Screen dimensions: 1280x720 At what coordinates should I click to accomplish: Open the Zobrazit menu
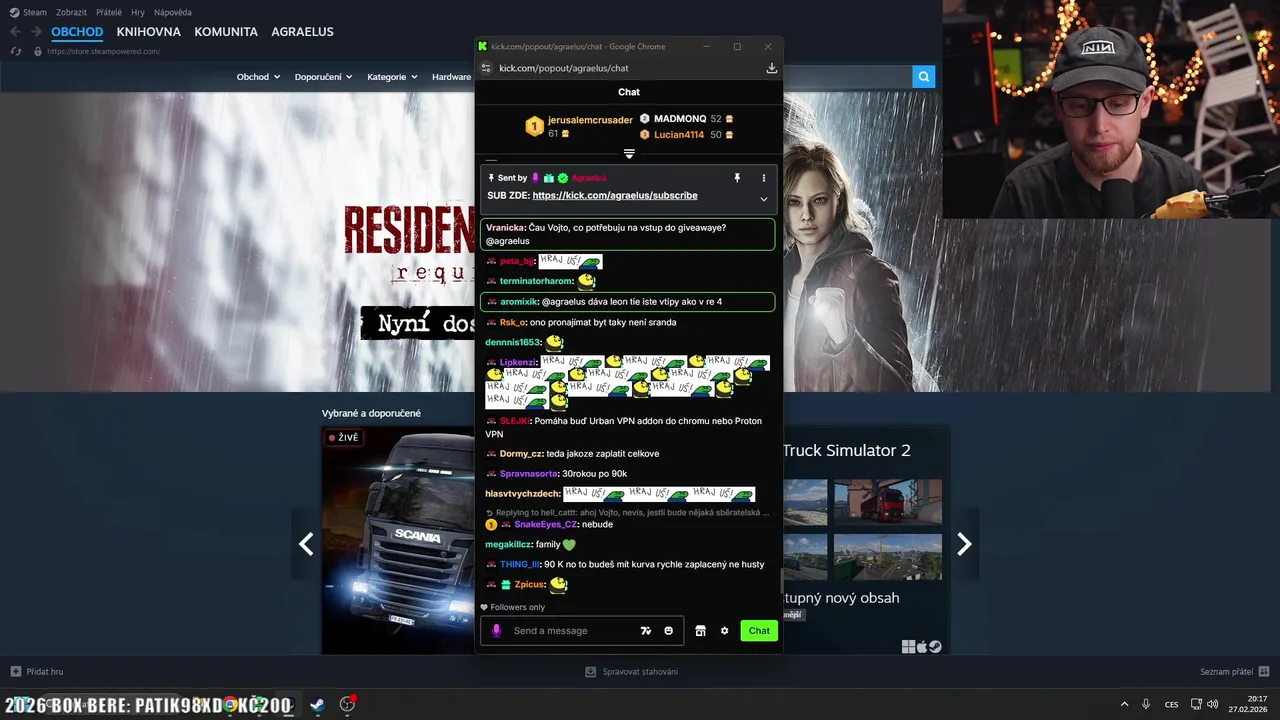pyautogui.click(x=71, y=12)
